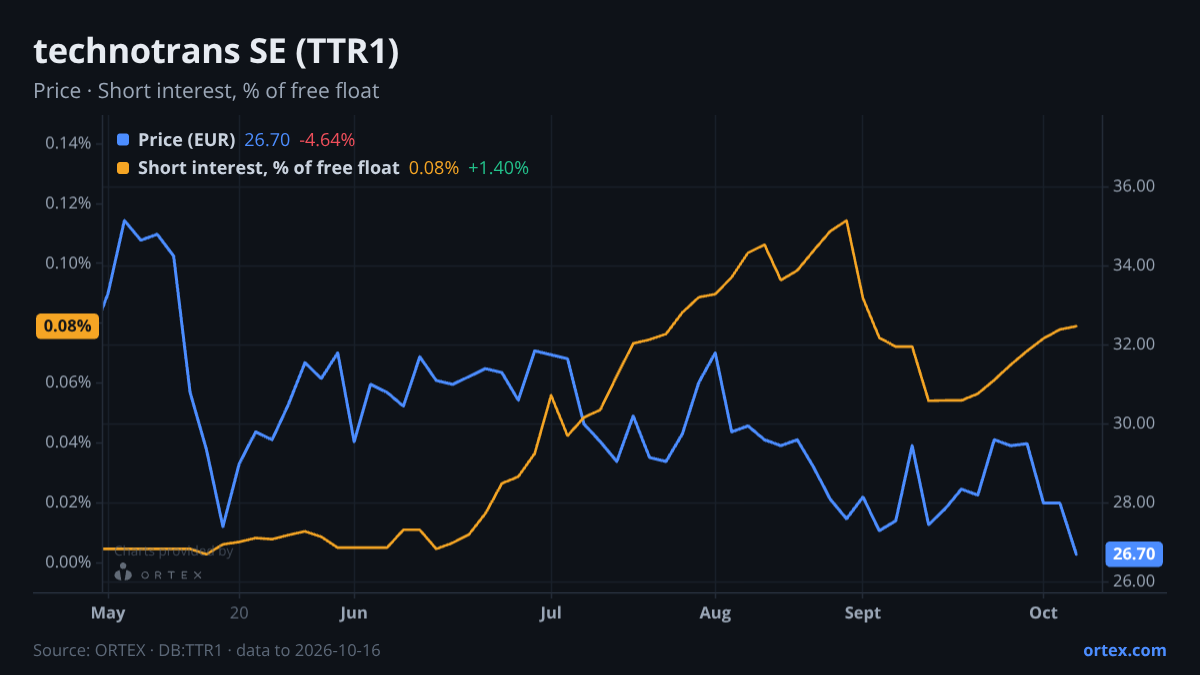Click the 0.06% left axis label
1200x675 pixels.
68,382
